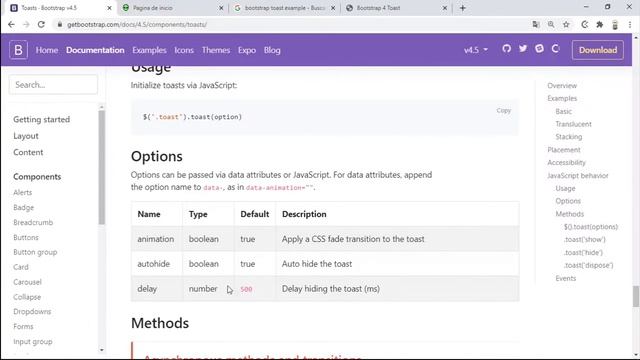The width and height of the screenshot is (640, 360).
Task: Click translate page icon in address bar
Action: [x=536, y=24]
